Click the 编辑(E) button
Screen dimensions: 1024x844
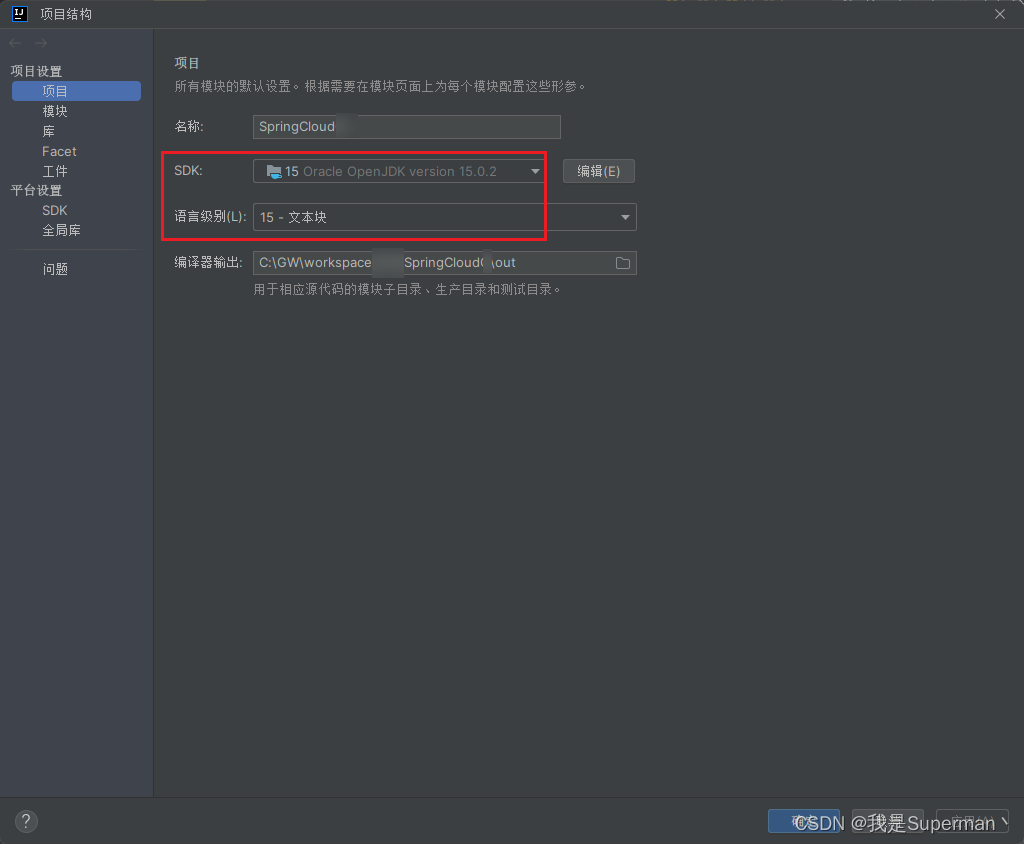pyautogui.click(x=598, y=171)
